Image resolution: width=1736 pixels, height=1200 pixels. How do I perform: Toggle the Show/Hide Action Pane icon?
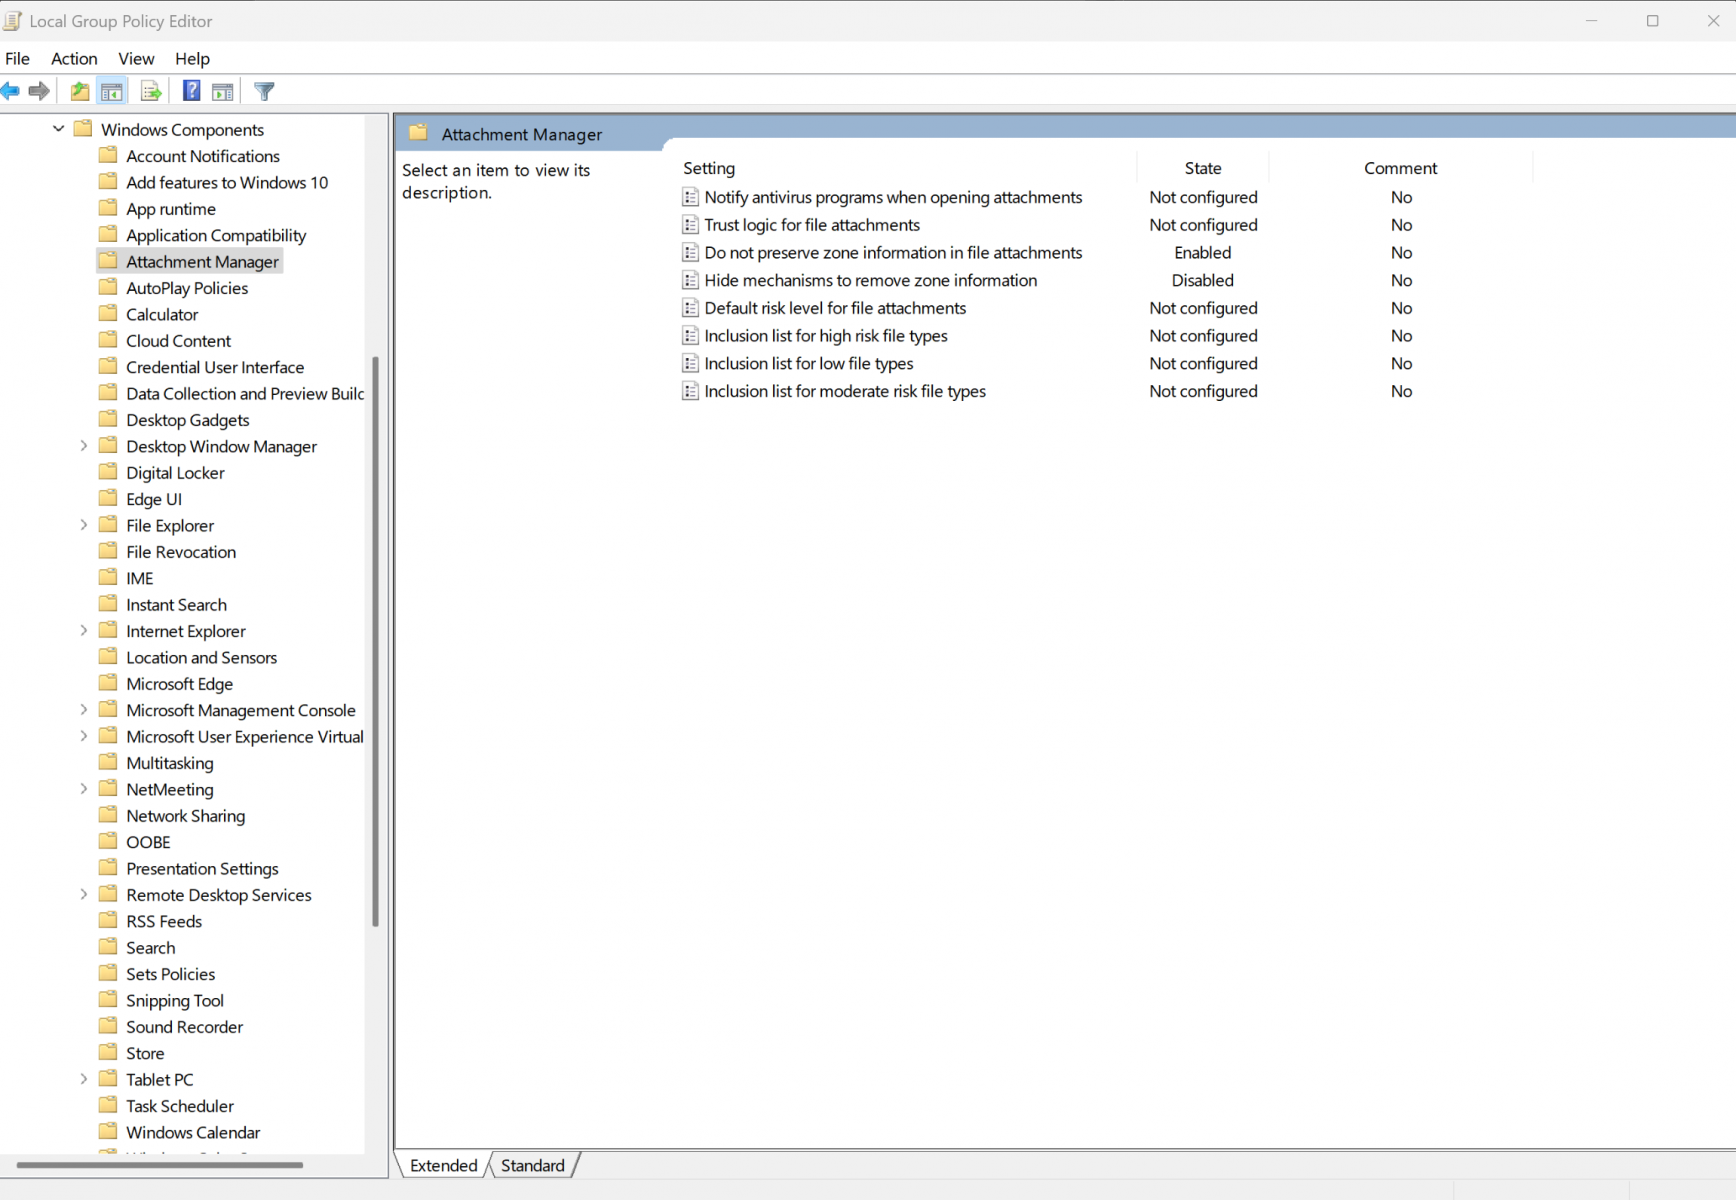click(223, 91)
